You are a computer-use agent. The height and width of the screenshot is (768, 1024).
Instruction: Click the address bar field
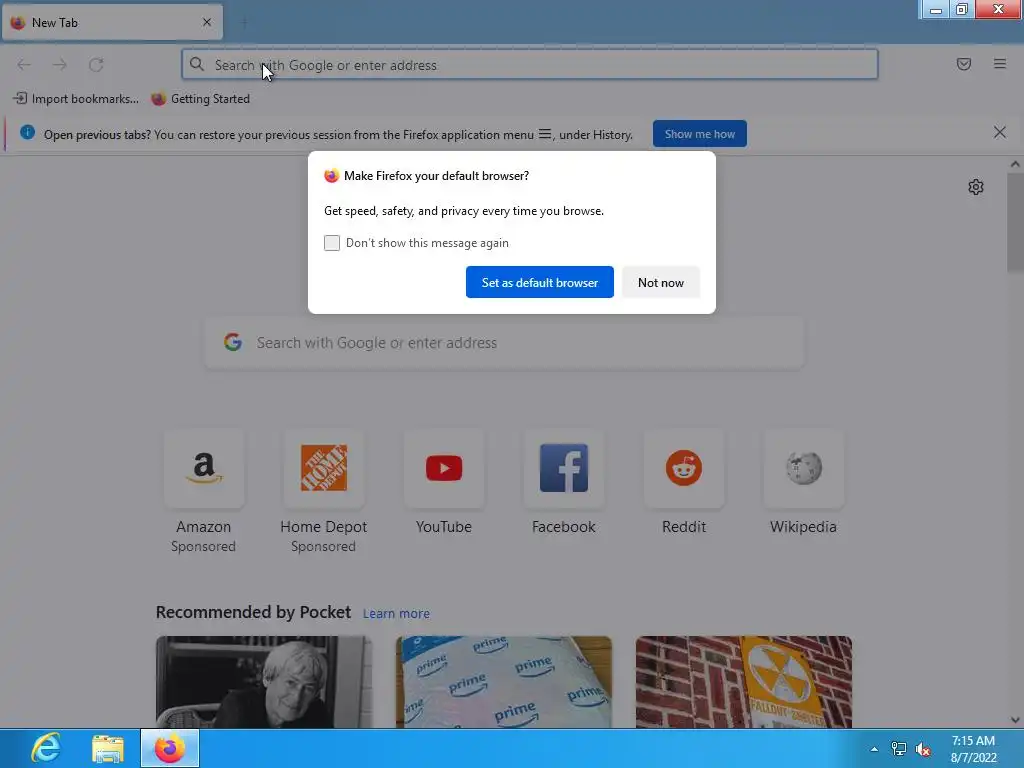pyautogui.click(x=530, y=65)
